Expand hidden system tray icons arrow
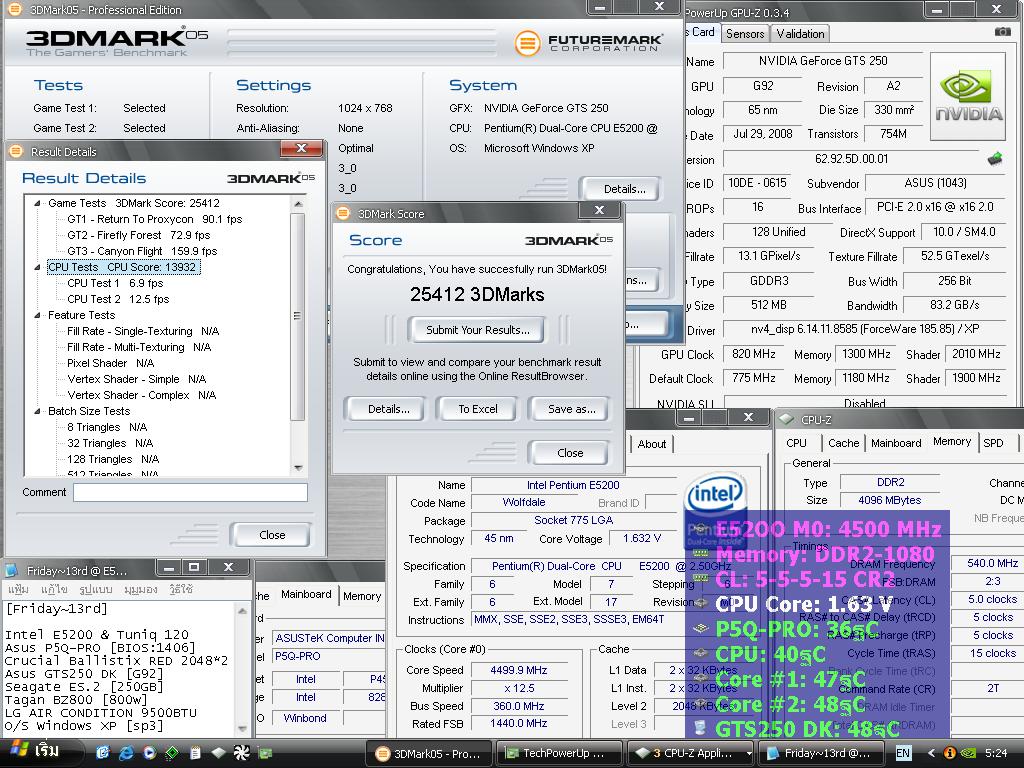Viewport: 1024px width, 768px height. pos(932,753)
